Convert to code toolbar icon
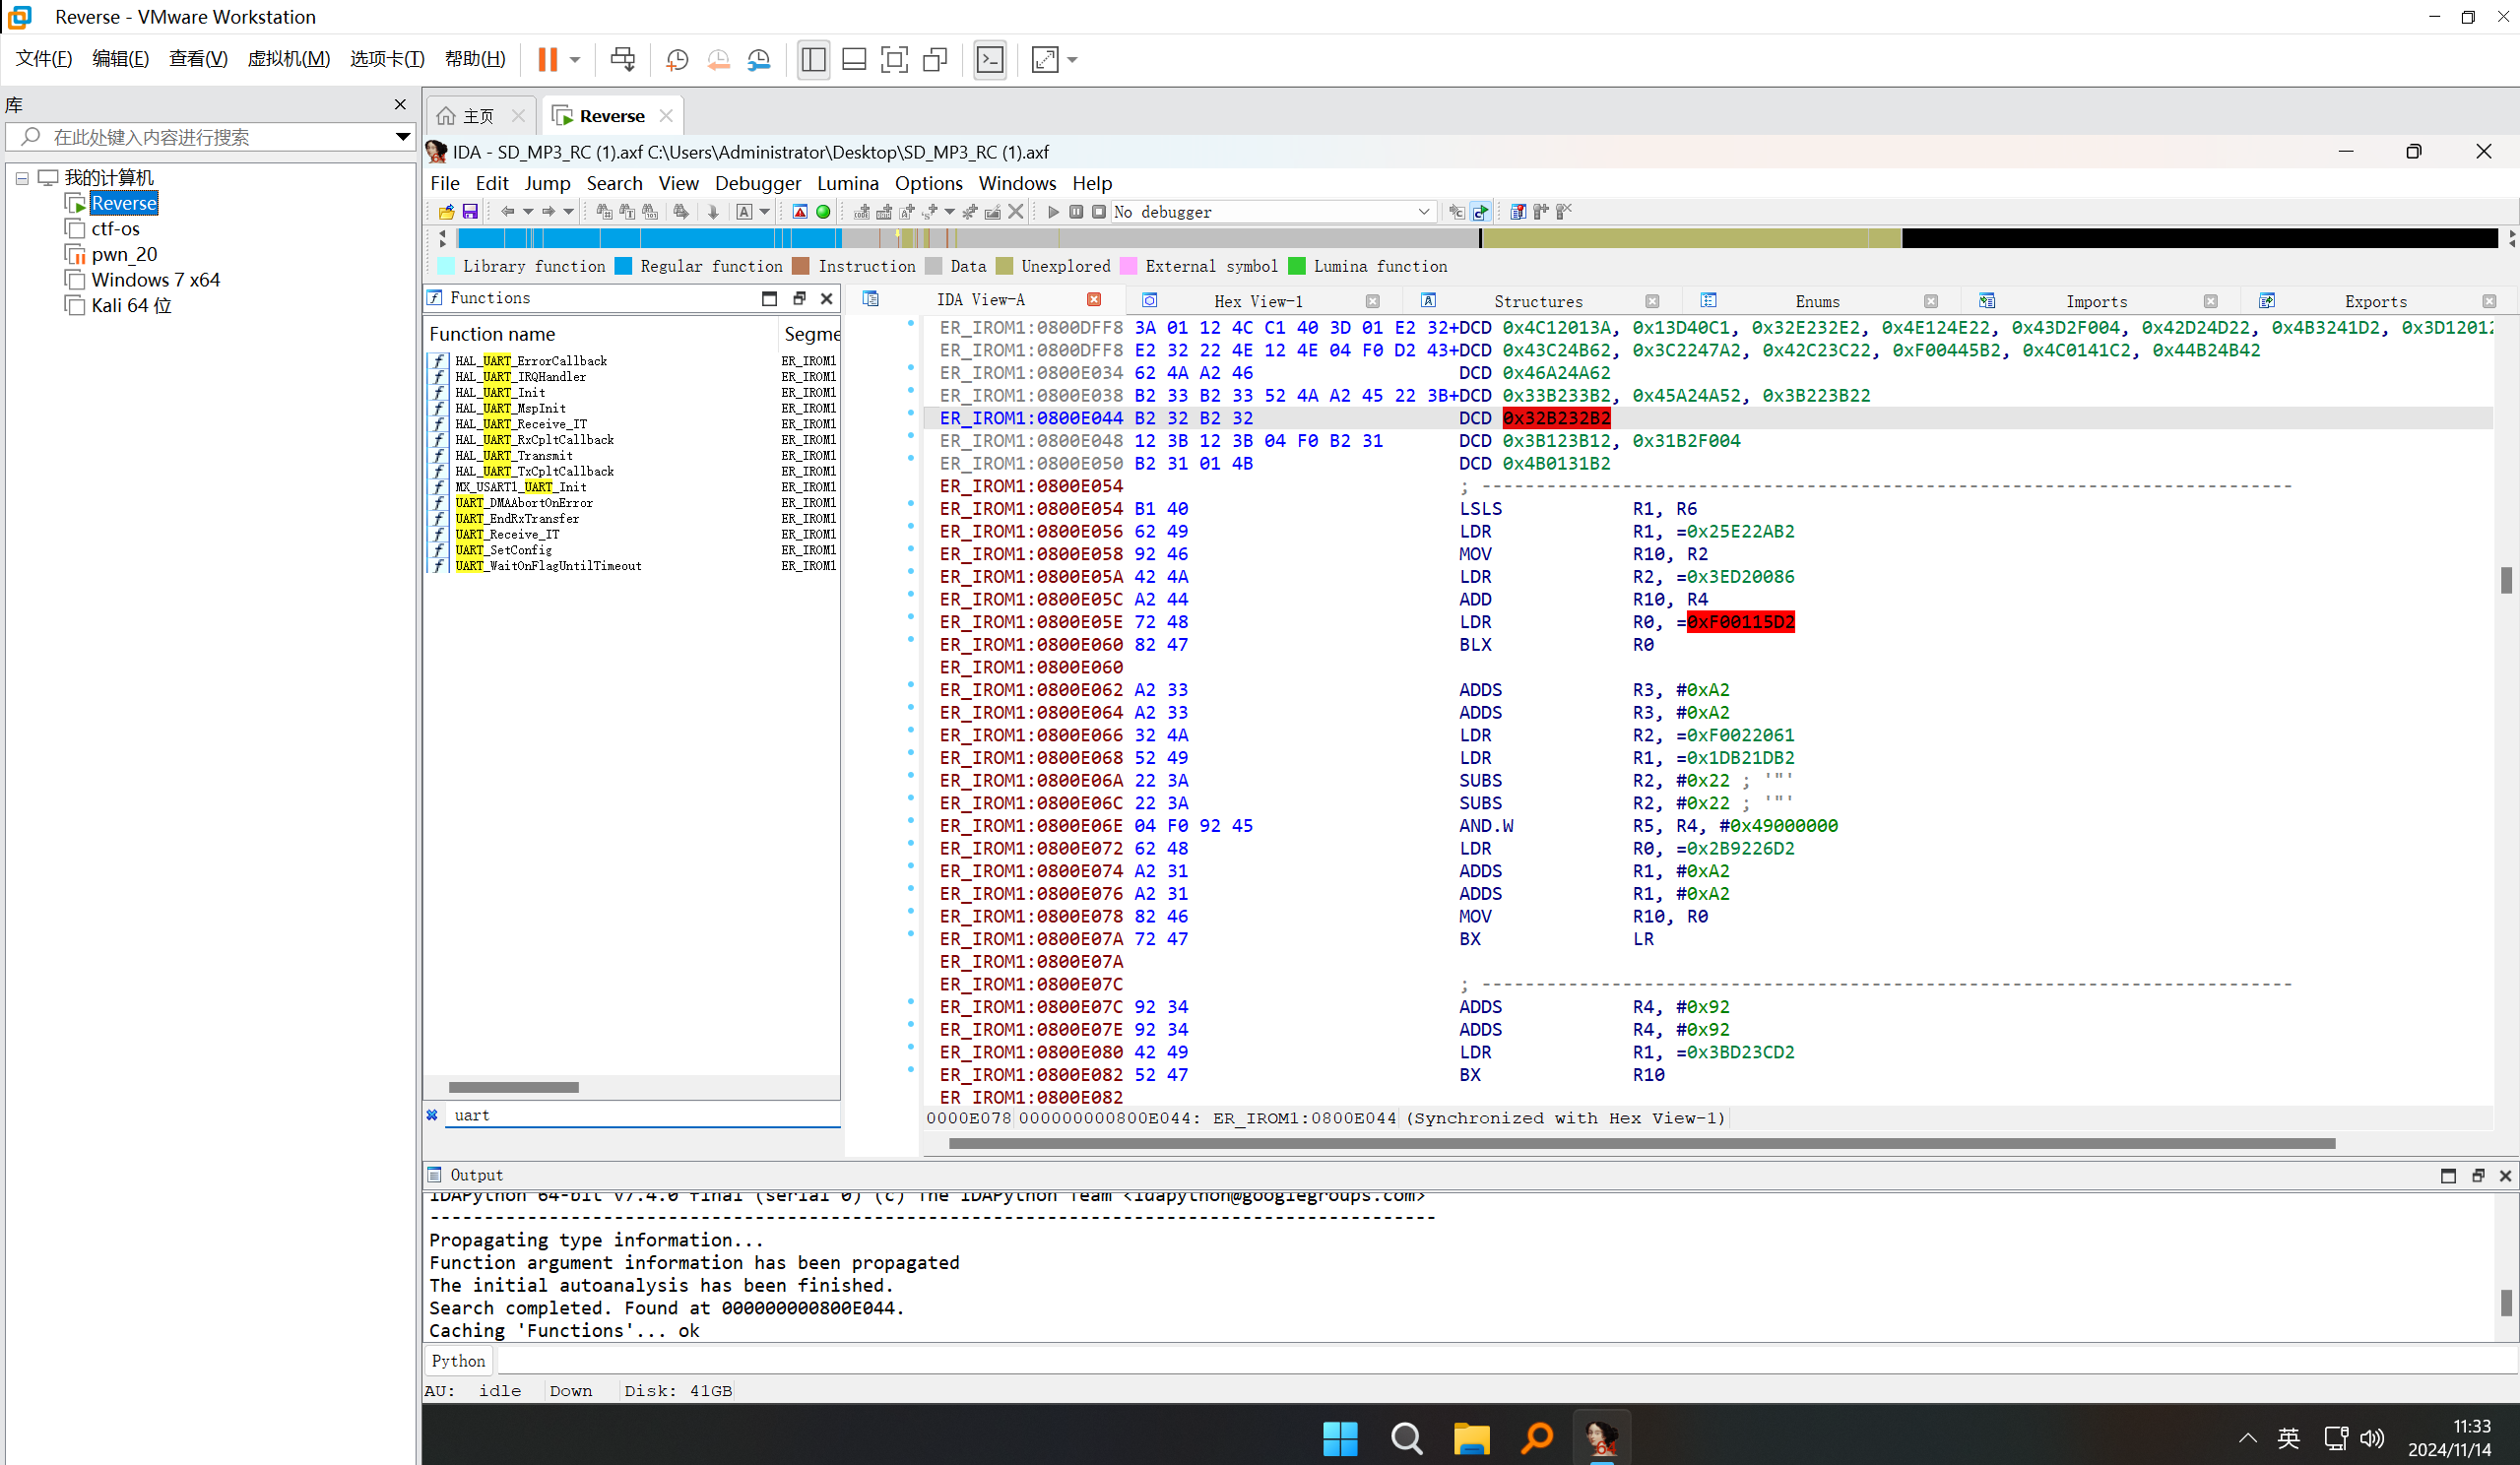Viewport: 2520px width, 1465px height. click(x=862, y=212)
